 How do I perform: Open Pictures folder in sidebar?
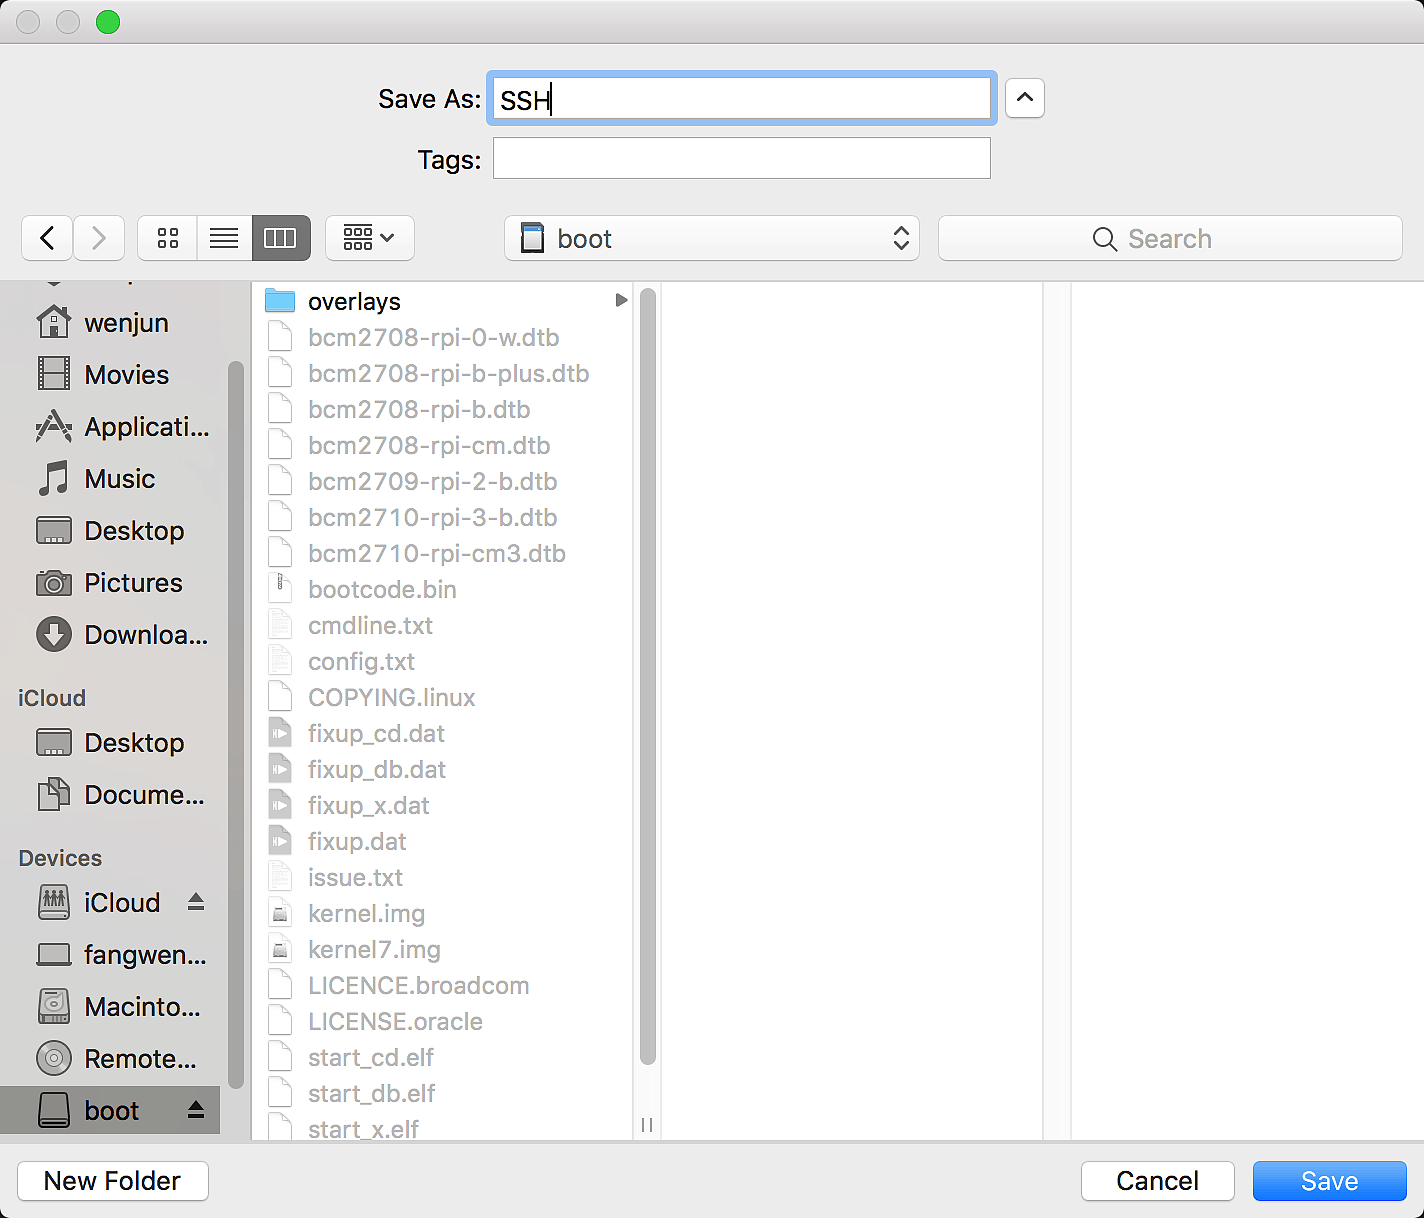tap(133, 583)
